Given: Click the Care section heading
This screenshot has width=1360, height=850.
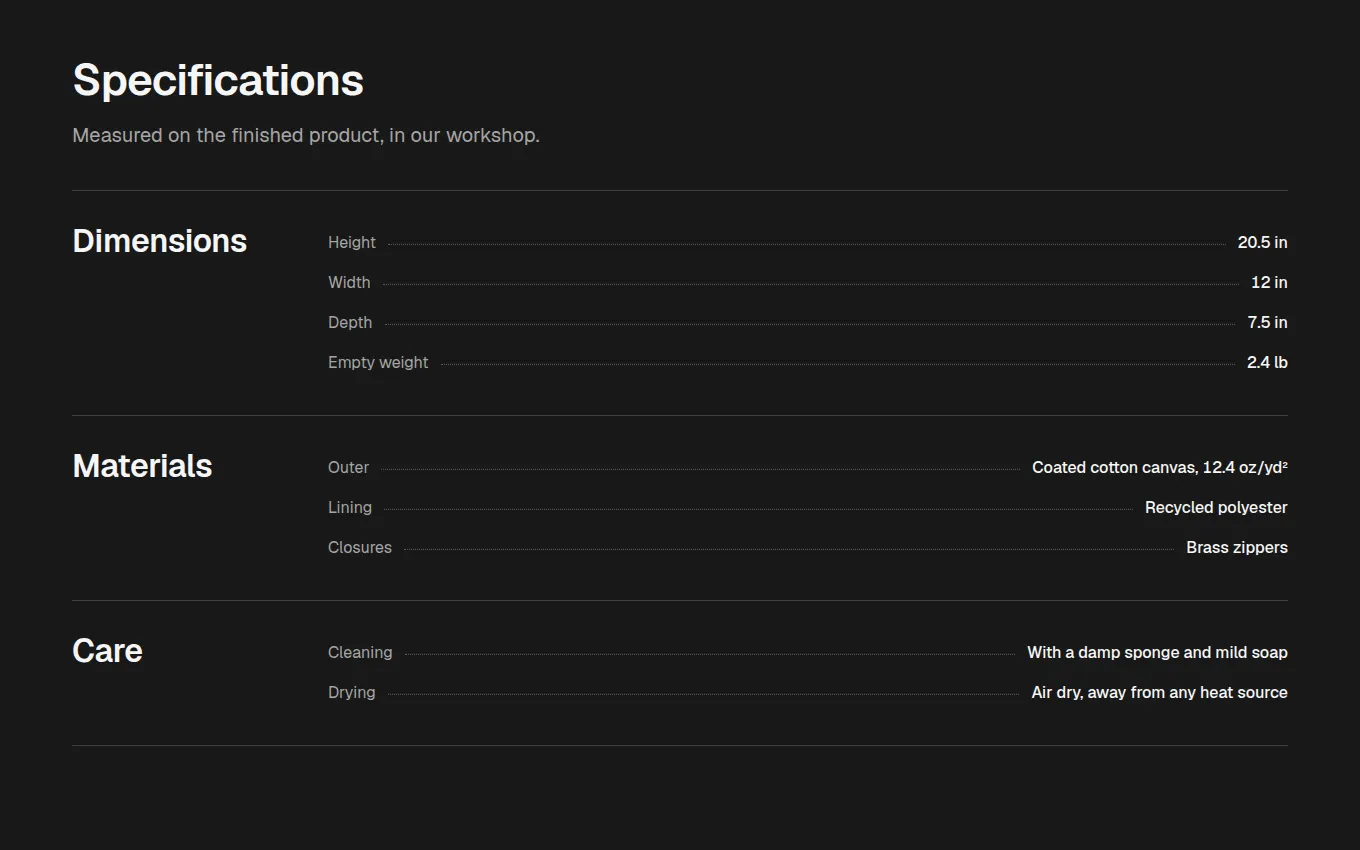Looking at the screenshot, I should coord(107,651).
